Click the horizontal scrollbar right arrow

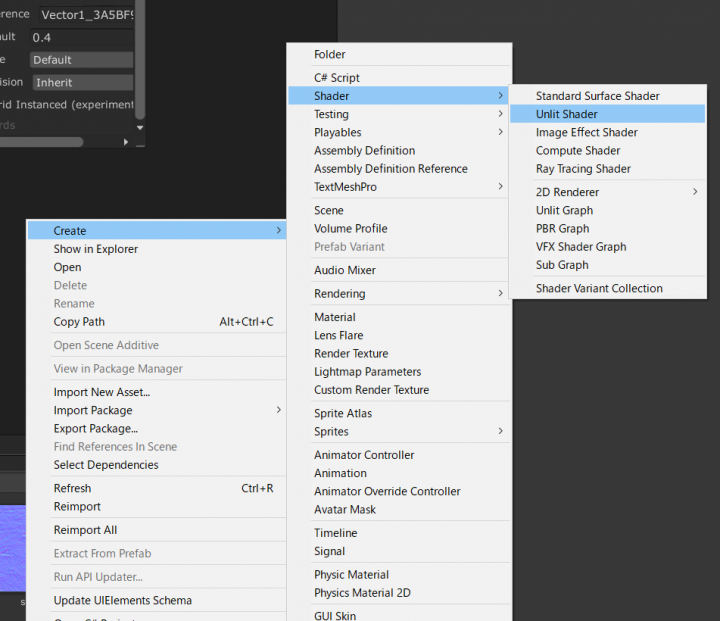126,142
